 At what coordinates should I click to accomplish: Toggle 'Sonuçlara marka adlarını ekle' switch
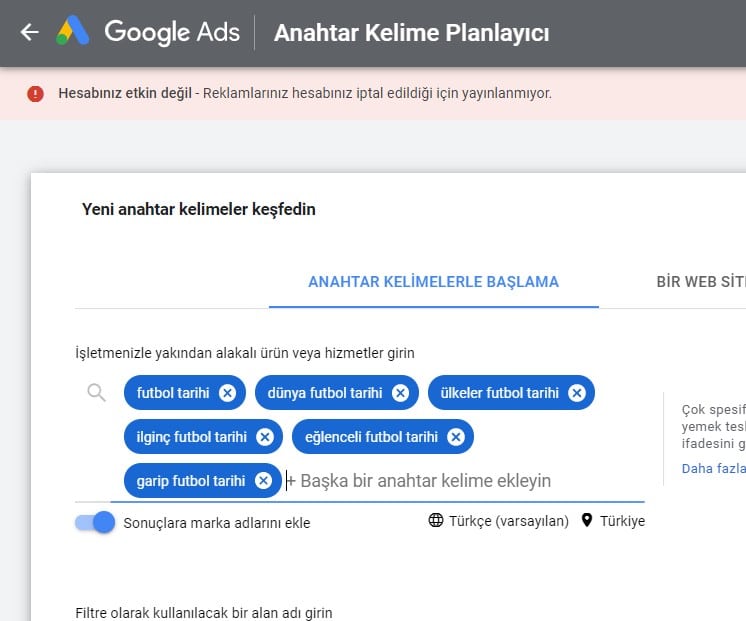(95, 522)
